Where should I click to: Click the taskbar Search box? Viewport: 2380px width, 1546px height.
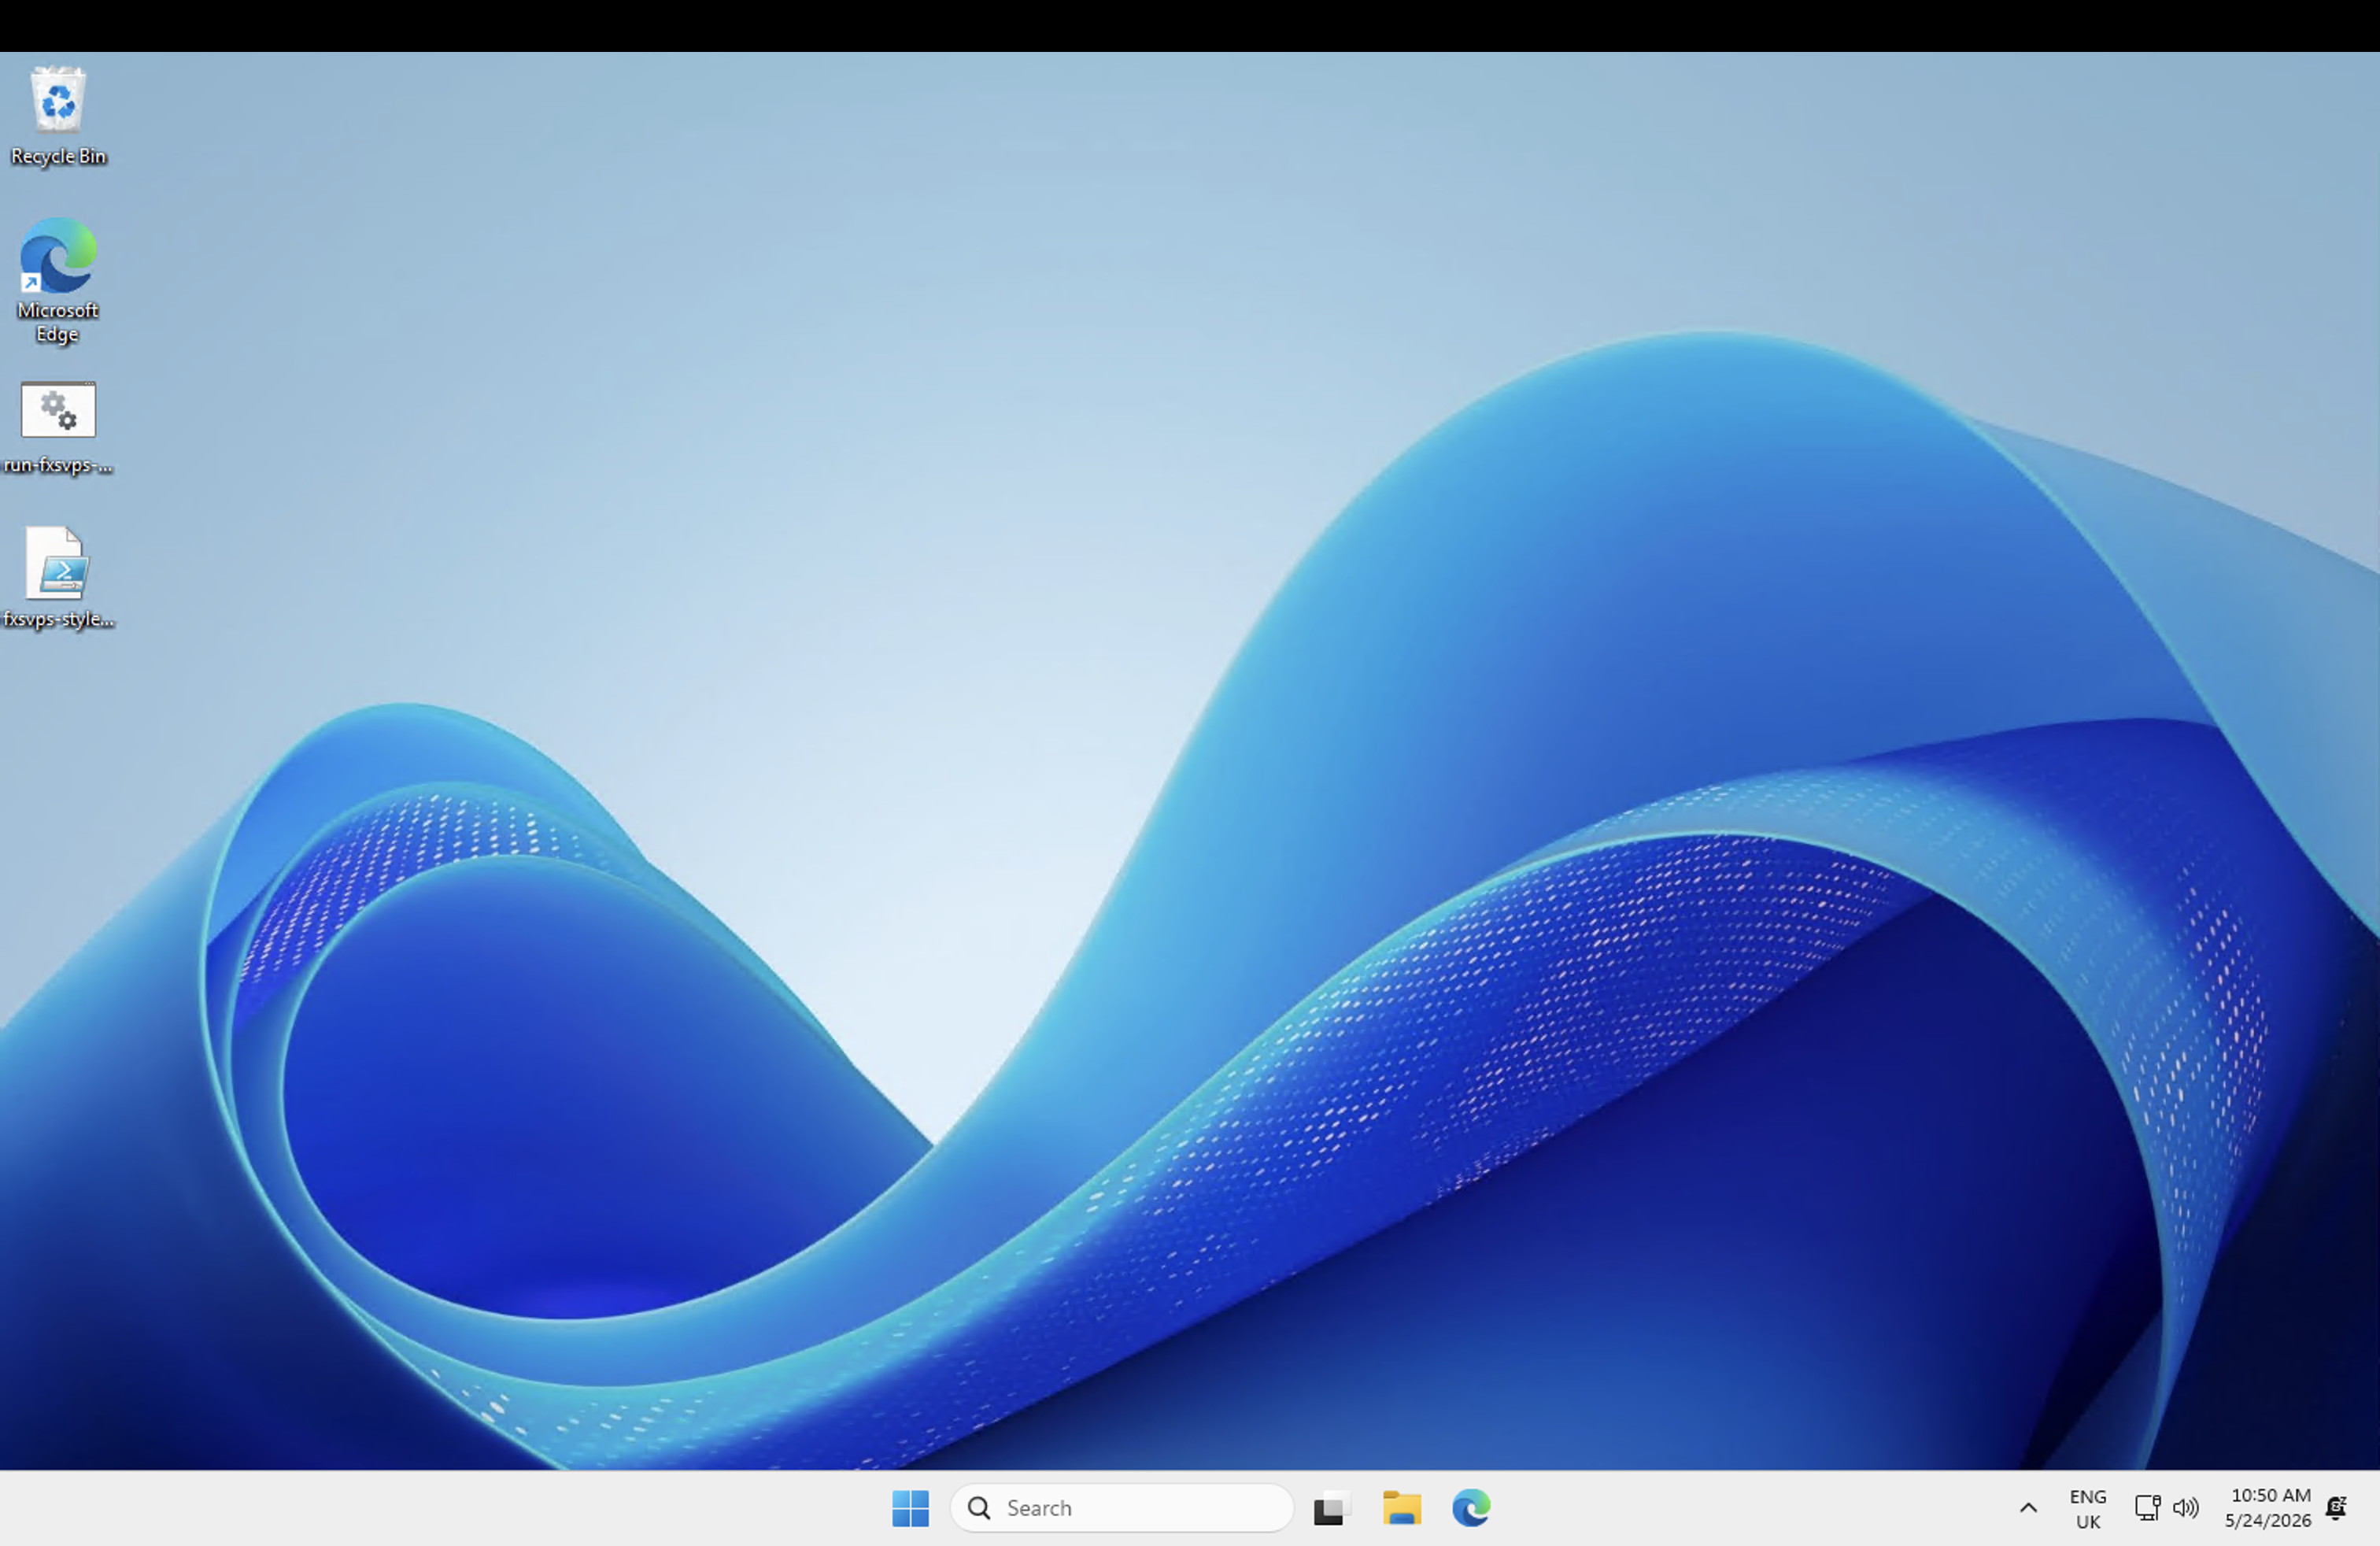[x=1122, y=1508]
